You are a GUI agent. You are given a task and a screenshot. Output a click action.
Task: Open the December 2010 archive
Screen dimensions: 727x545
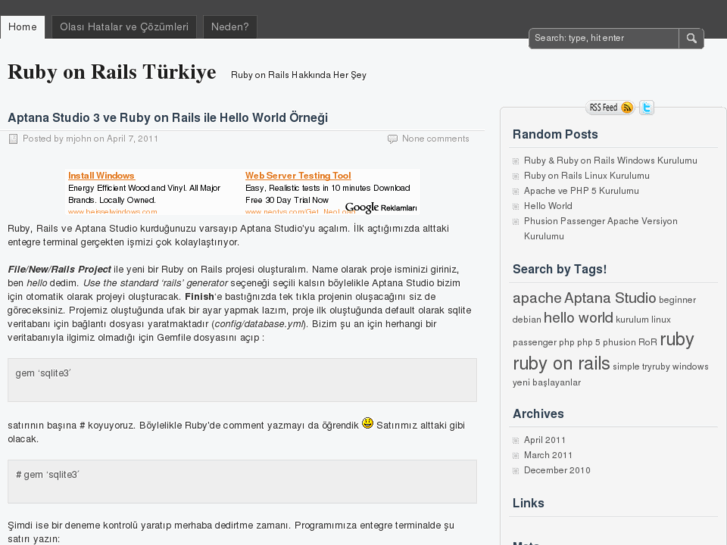coord(557,470)
